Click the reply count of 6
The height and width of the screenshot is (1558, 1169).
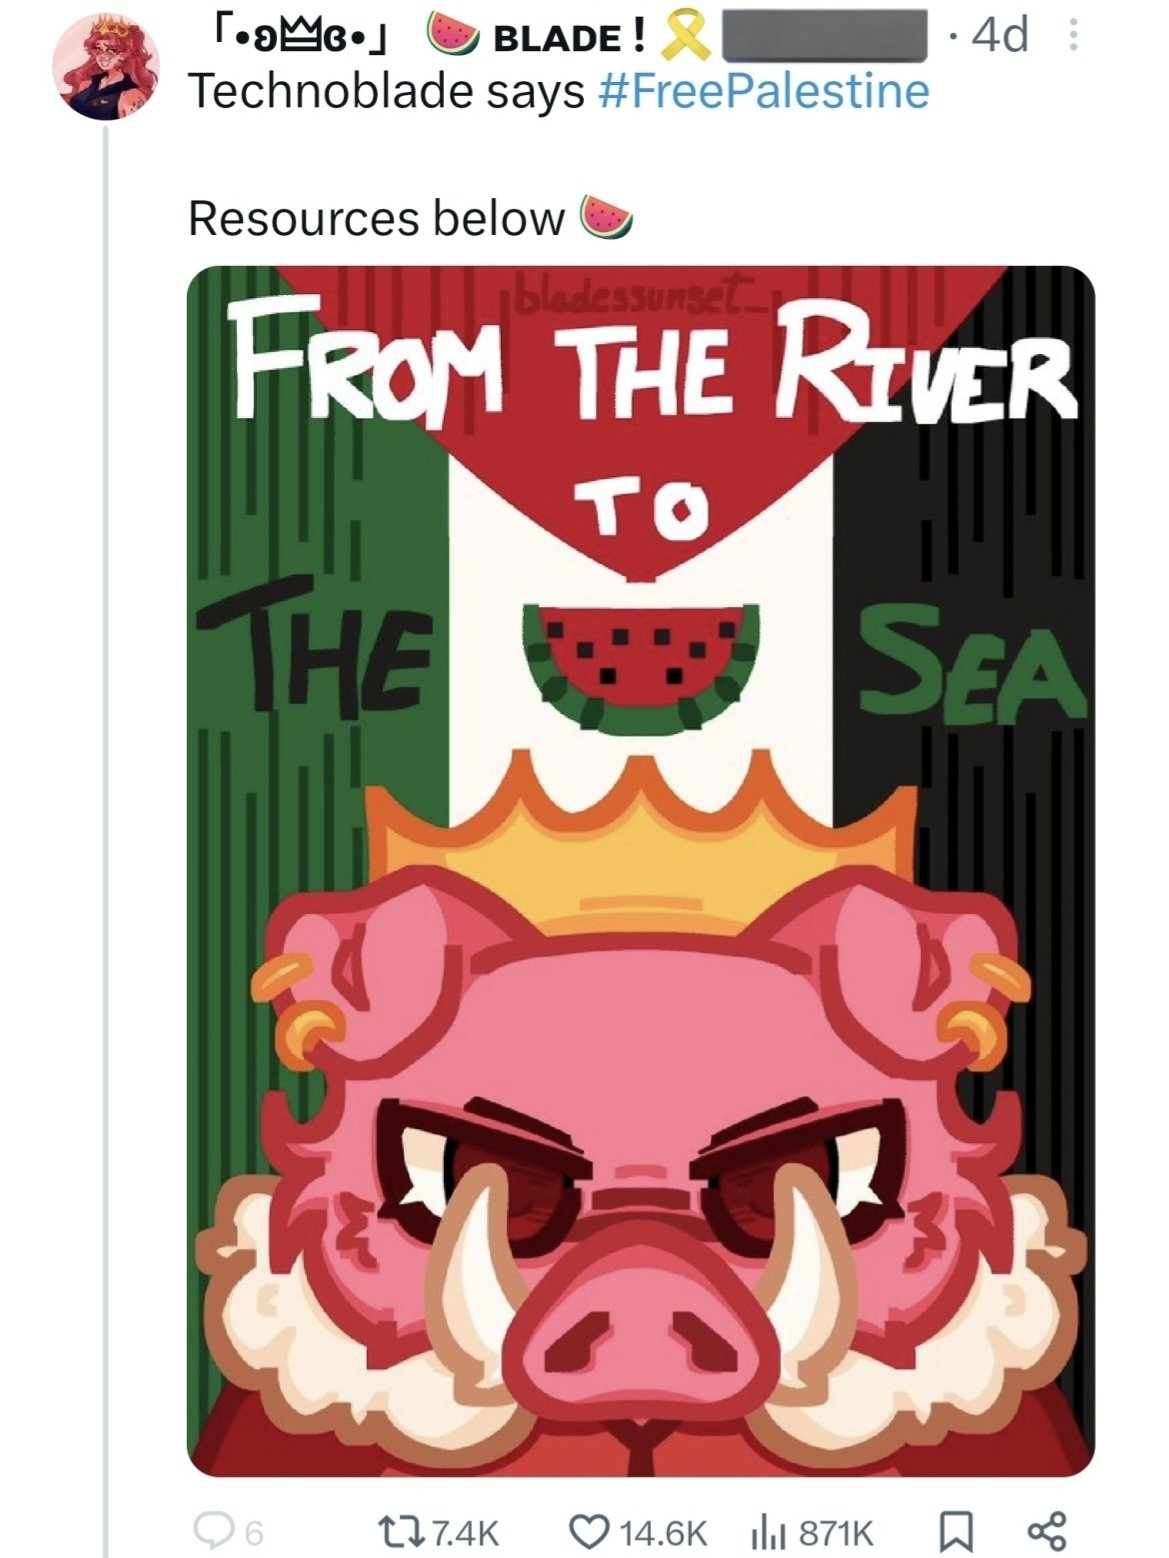[x=254, y=1531]
